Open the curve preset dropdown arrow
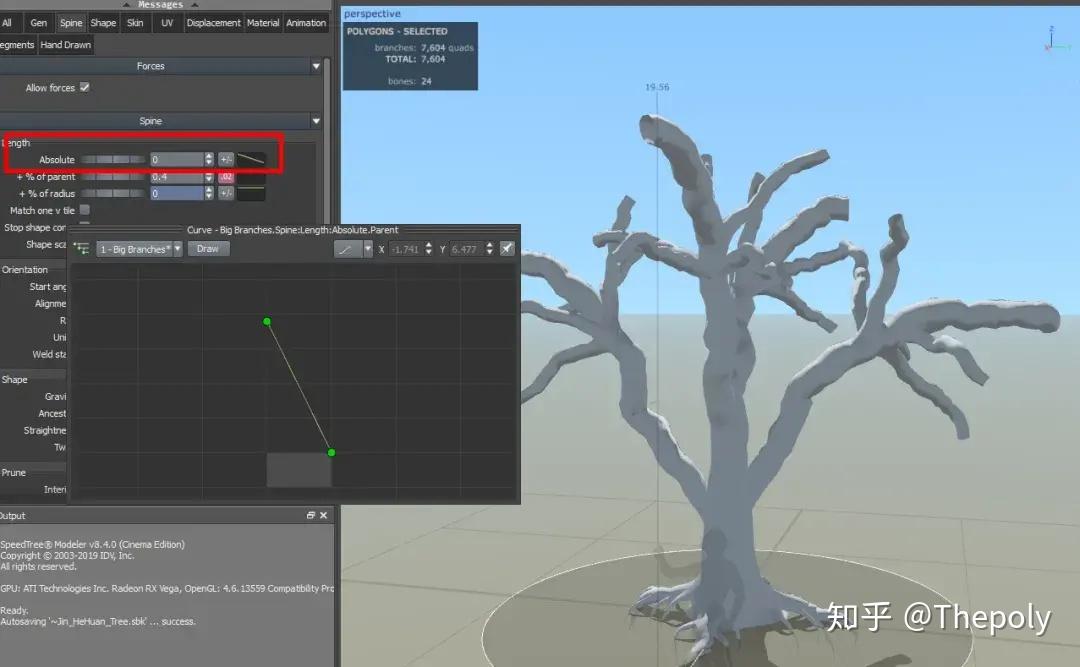This screenshot has height=667, width=1080. pos(368,249)
